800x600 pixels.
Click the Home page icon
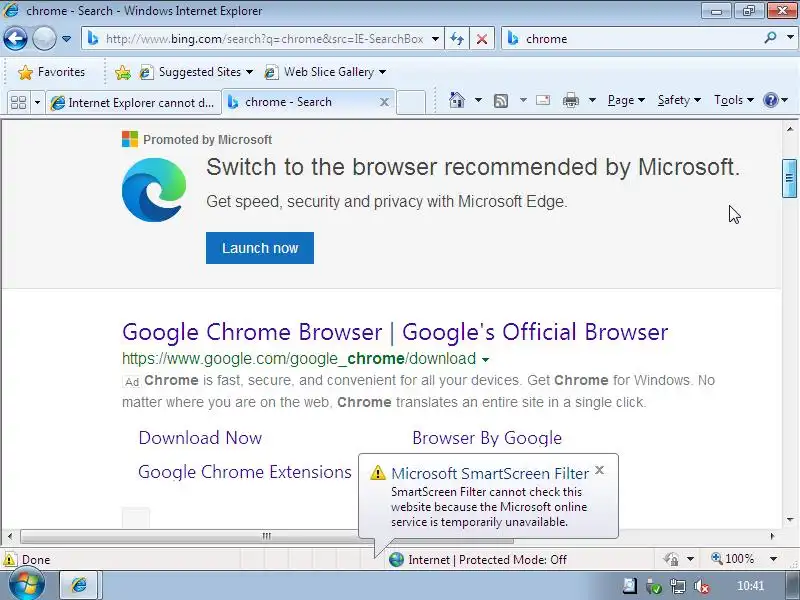[457, 100]
